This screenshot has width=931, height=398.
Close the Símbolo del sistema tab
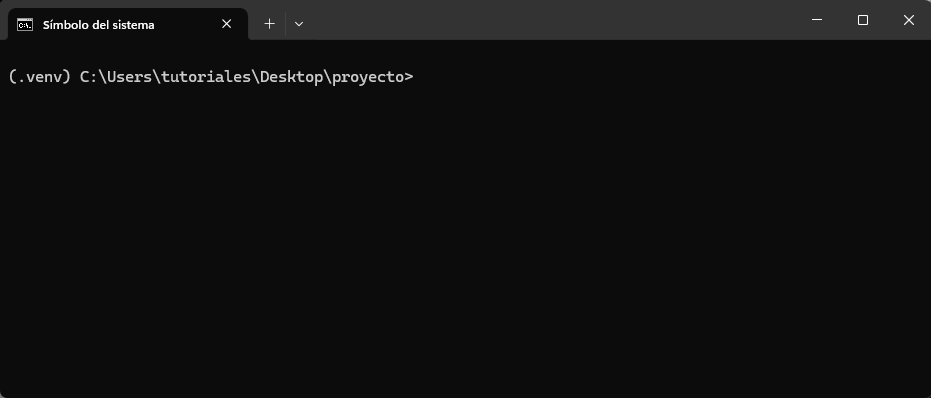[226, 24]
